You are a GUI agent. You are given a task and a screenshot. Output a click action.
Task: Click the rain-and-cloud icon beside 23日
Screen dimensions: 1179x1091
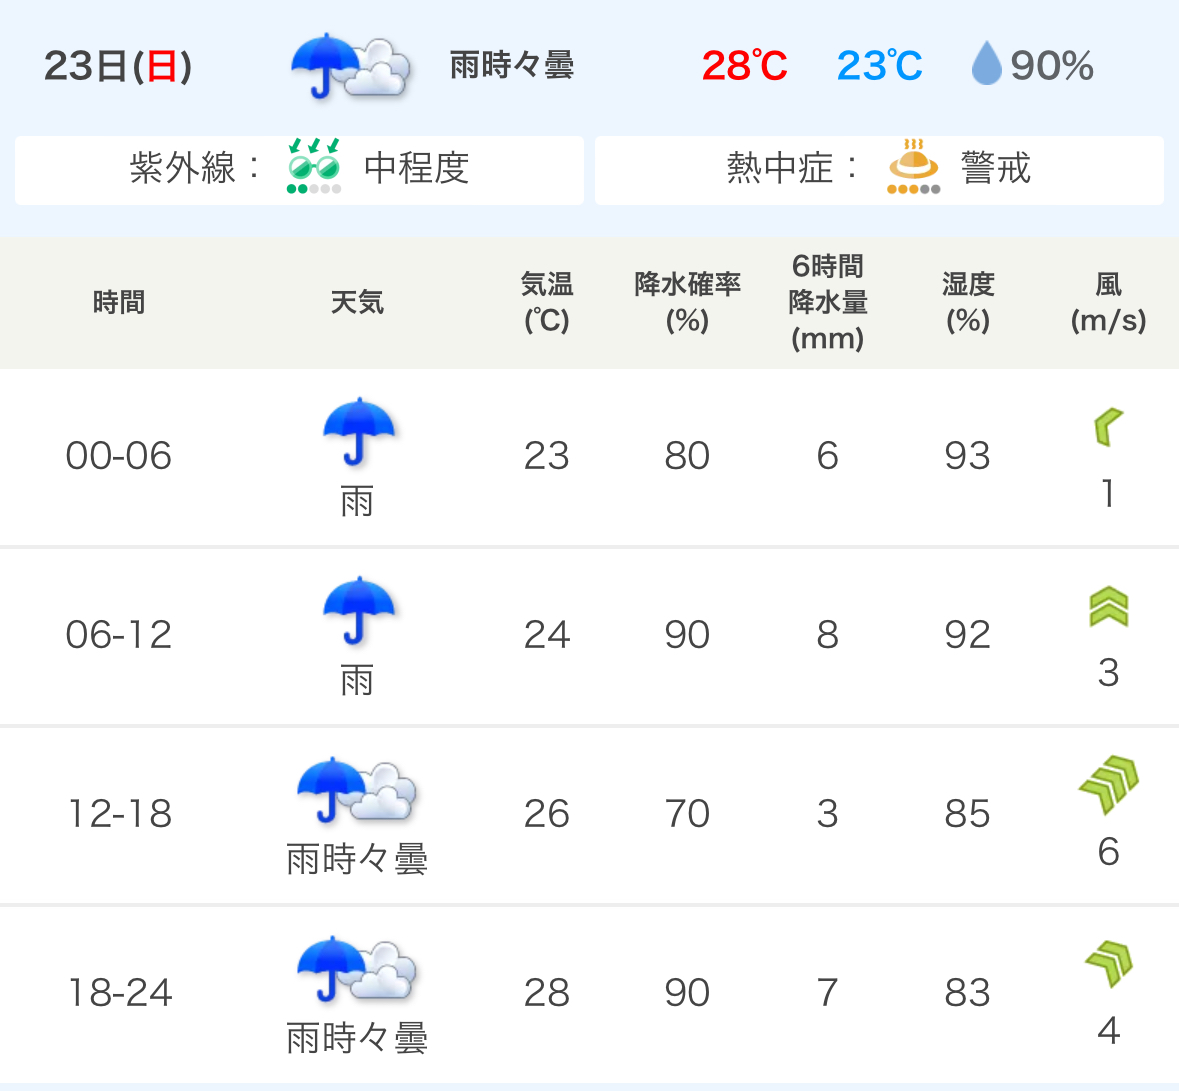click(x=349, y=67)
